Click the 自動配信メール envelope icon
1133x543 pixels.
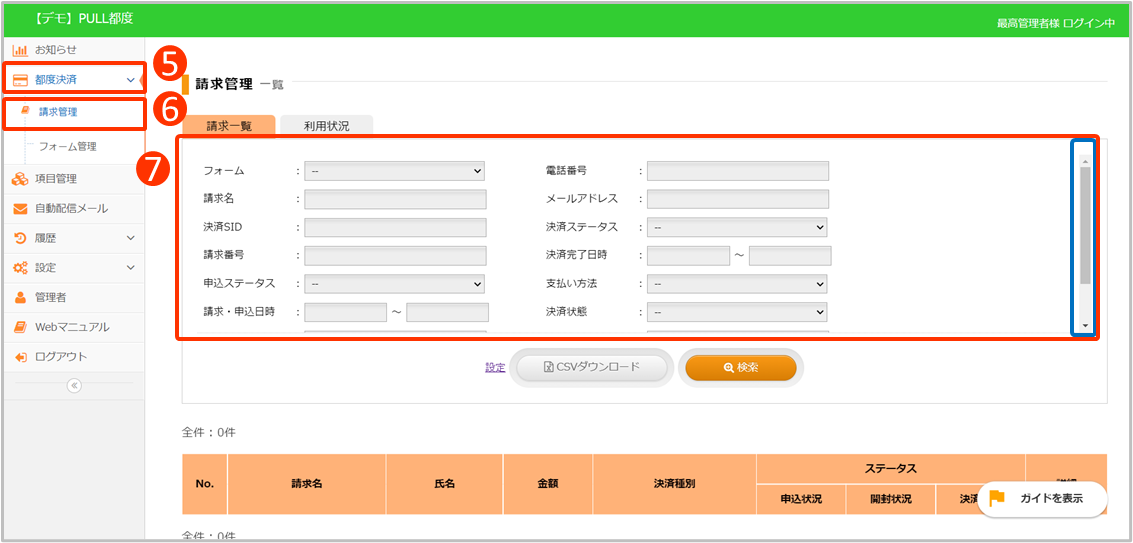coord(20,209)
